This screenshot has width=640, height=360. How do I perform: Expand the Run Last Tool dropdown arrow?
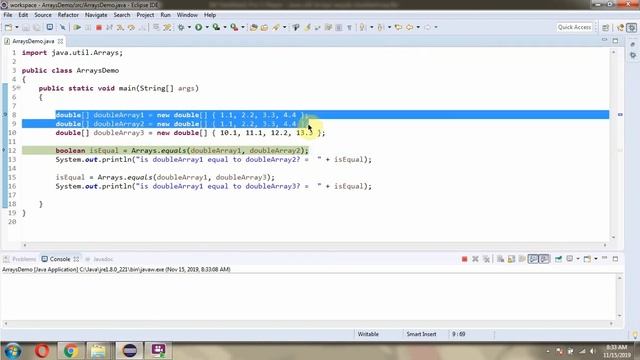click(243, 27)
